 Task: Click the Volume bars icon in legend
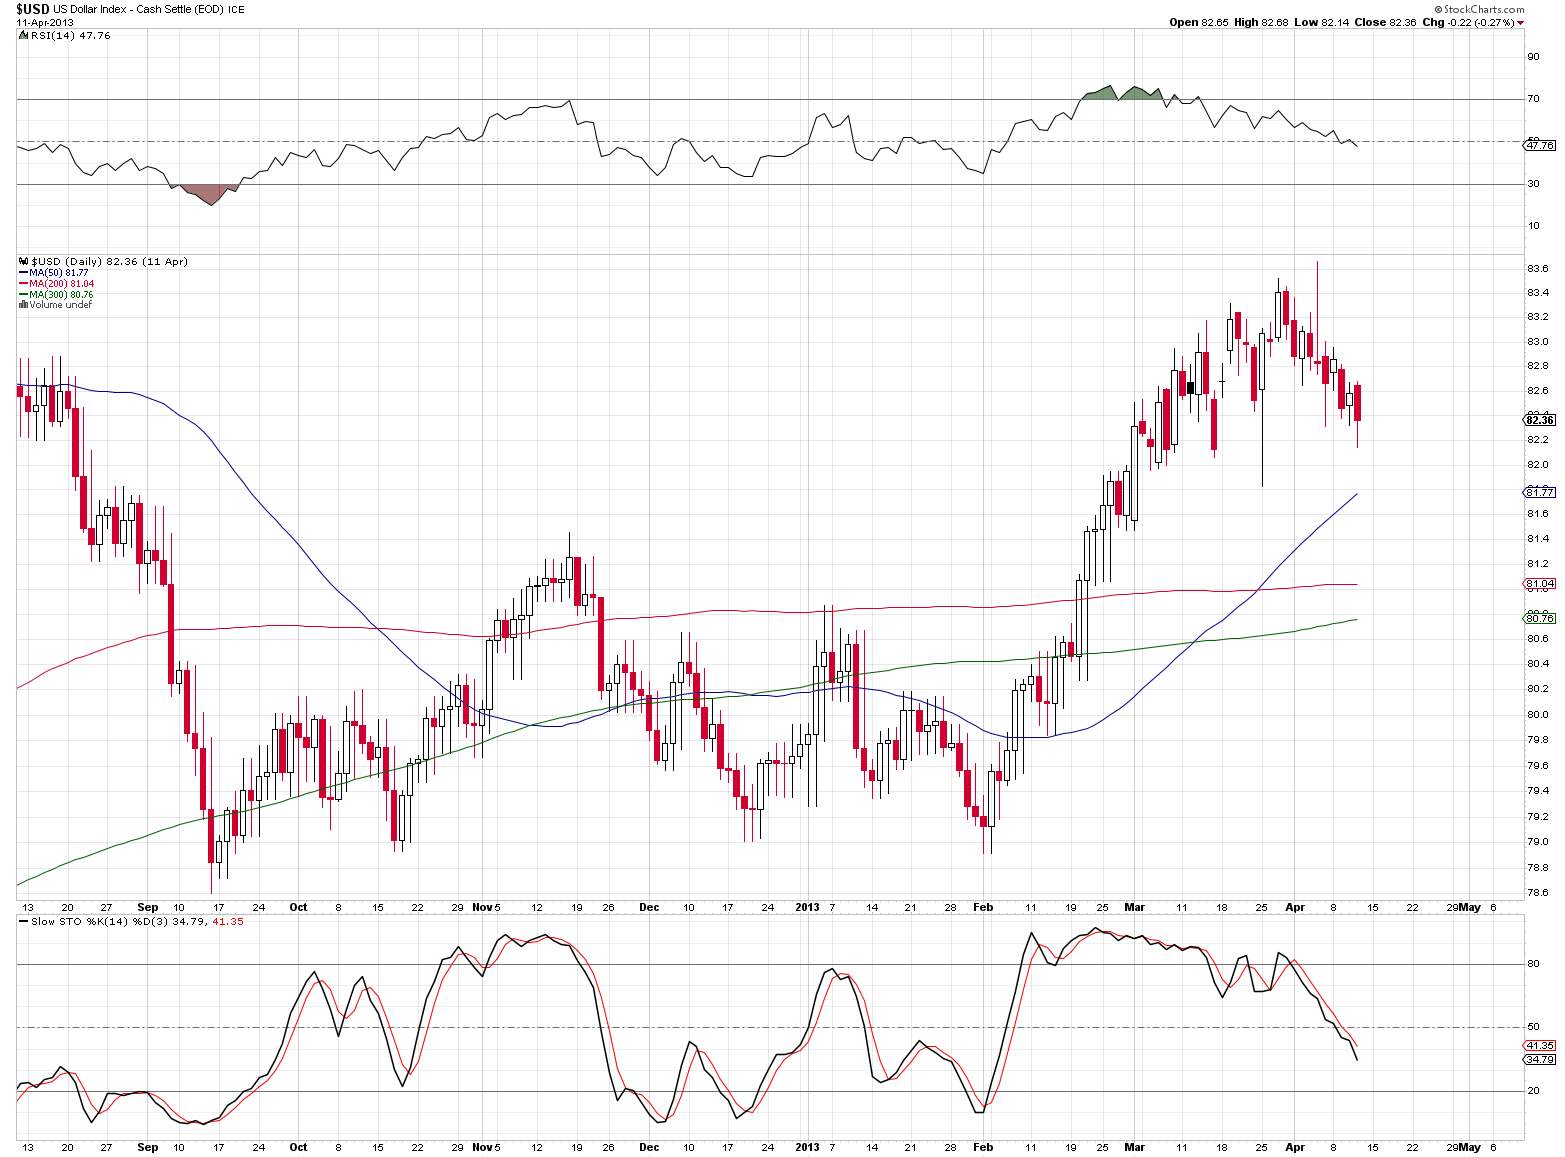pyautogui.click(x=23, y=305)
